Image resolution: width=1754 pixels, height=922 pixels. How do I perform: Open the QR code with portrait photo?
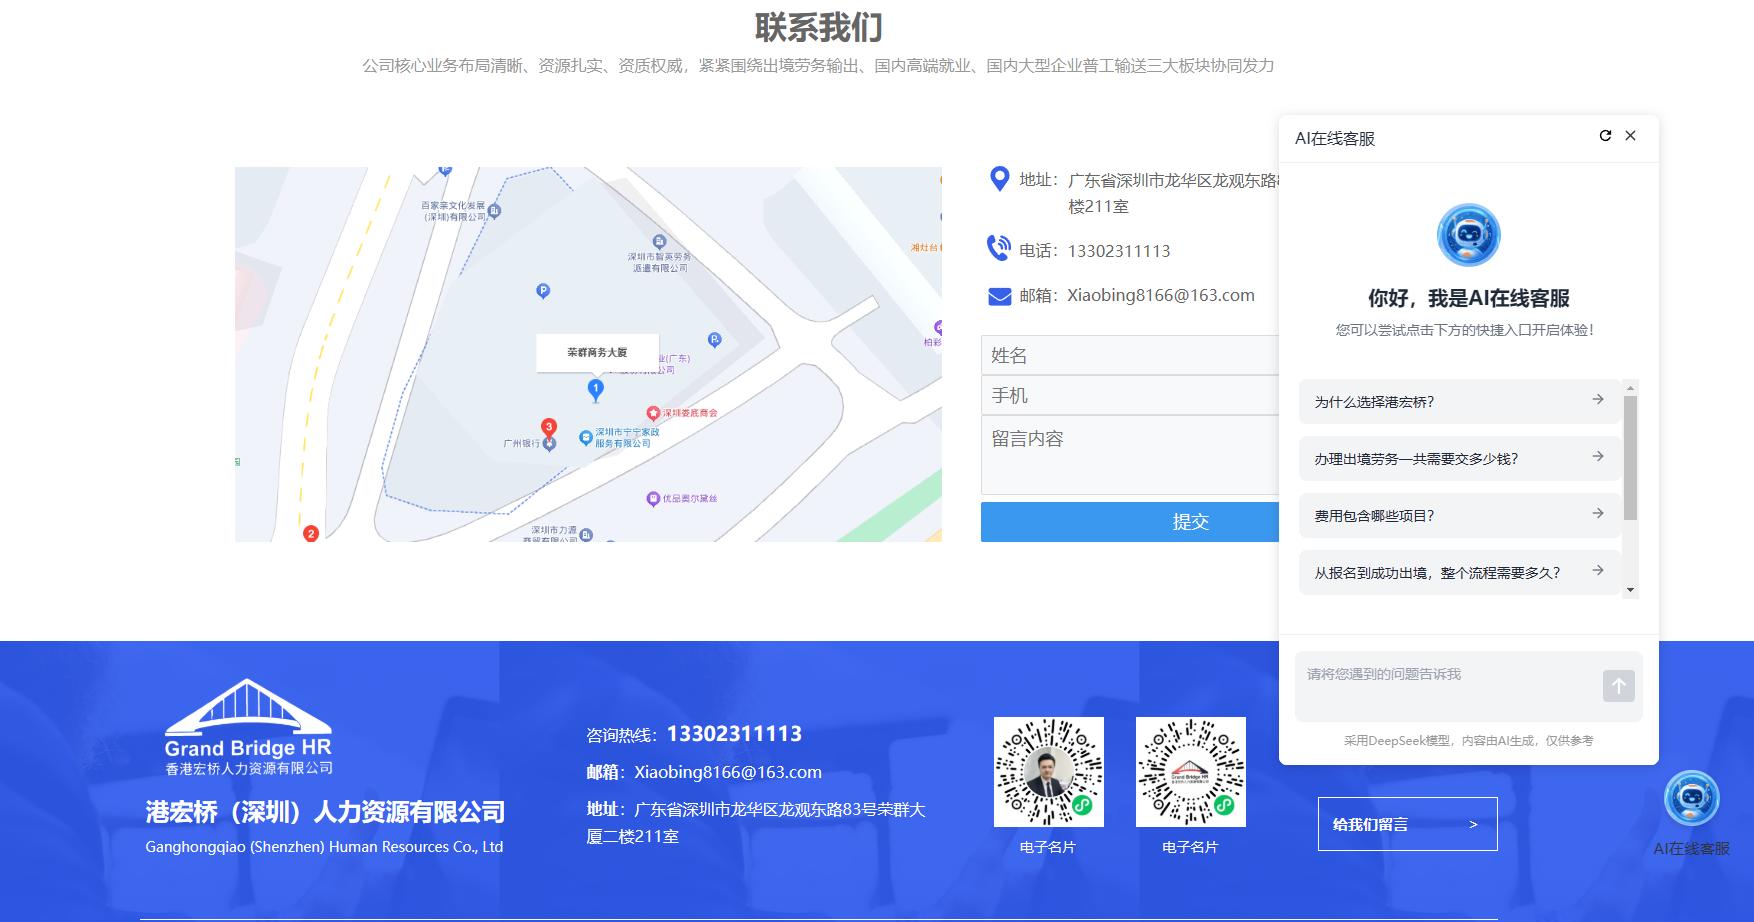pos(1048,772)
